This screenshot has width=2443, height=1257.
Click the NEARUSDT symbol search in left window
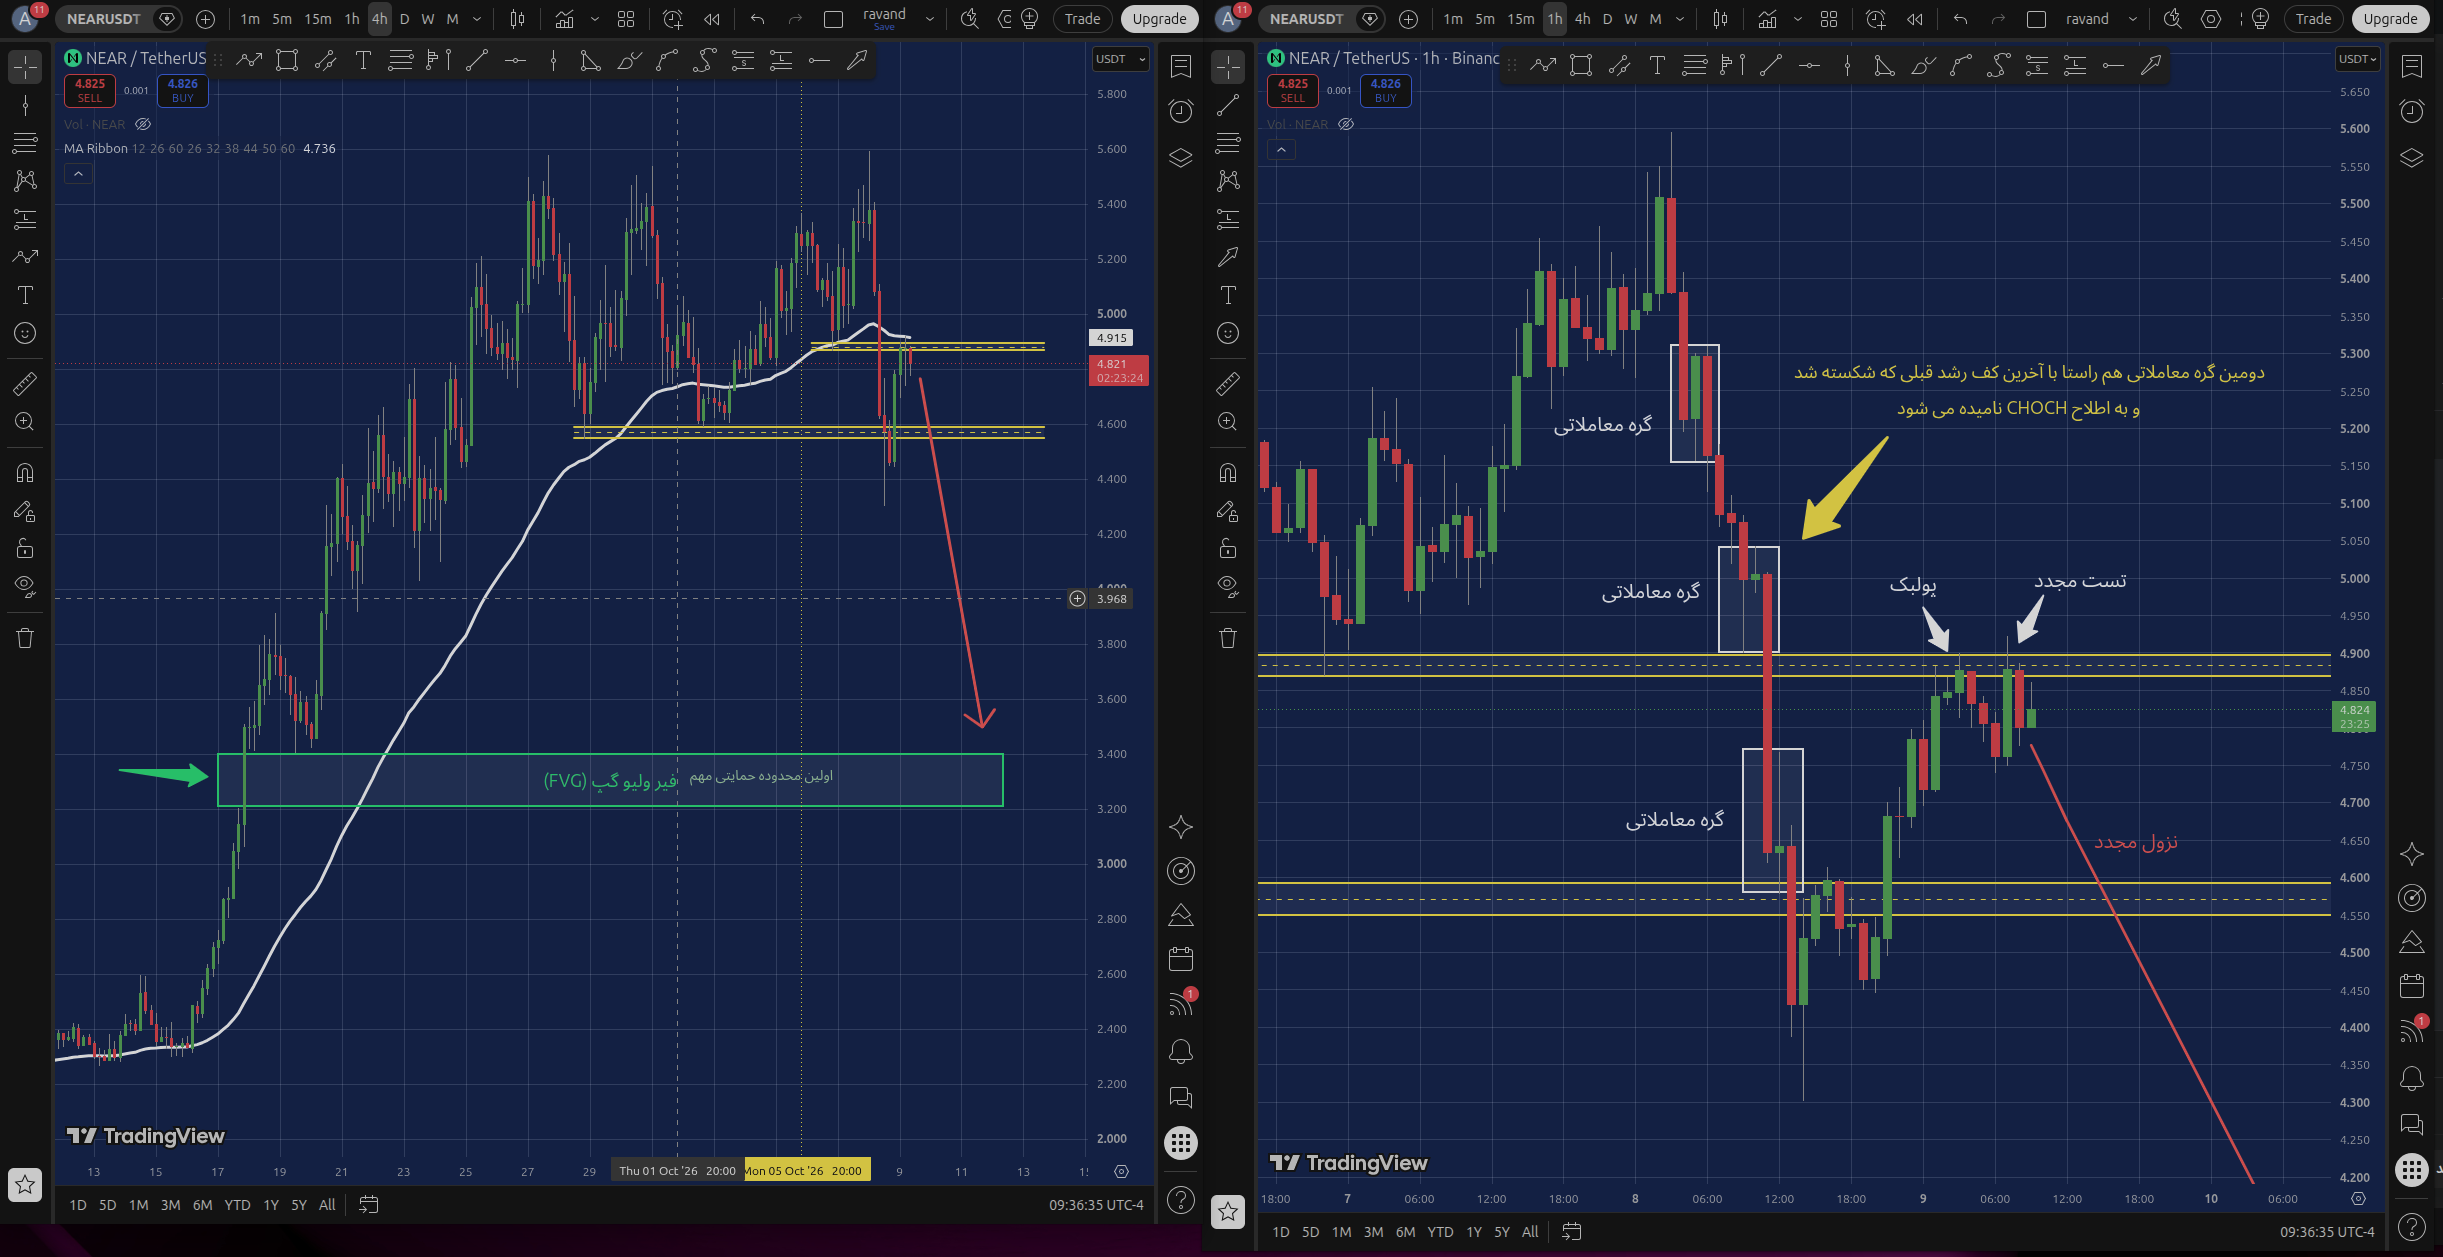pos(104,19)
